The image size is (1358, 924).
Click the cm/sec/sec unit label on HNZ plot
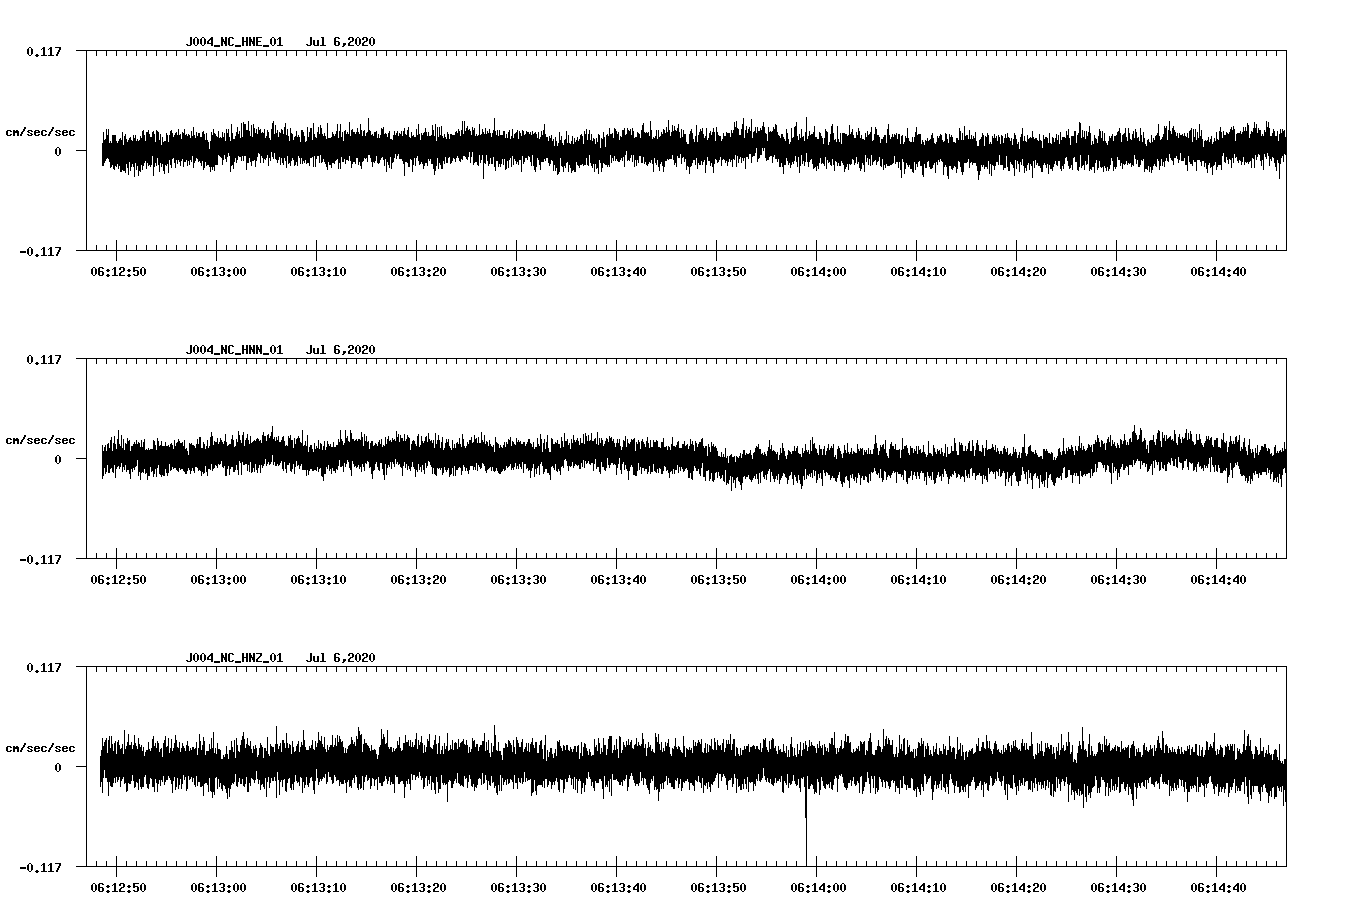tap(40, 748)
